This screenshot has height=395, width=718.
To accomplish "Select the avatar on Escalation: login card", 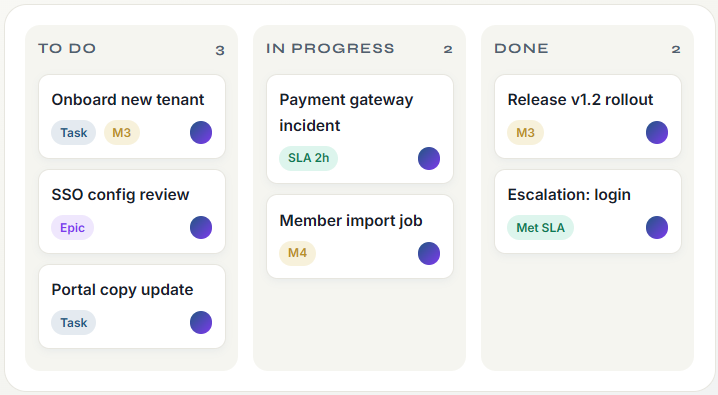I will pos(657,227).
